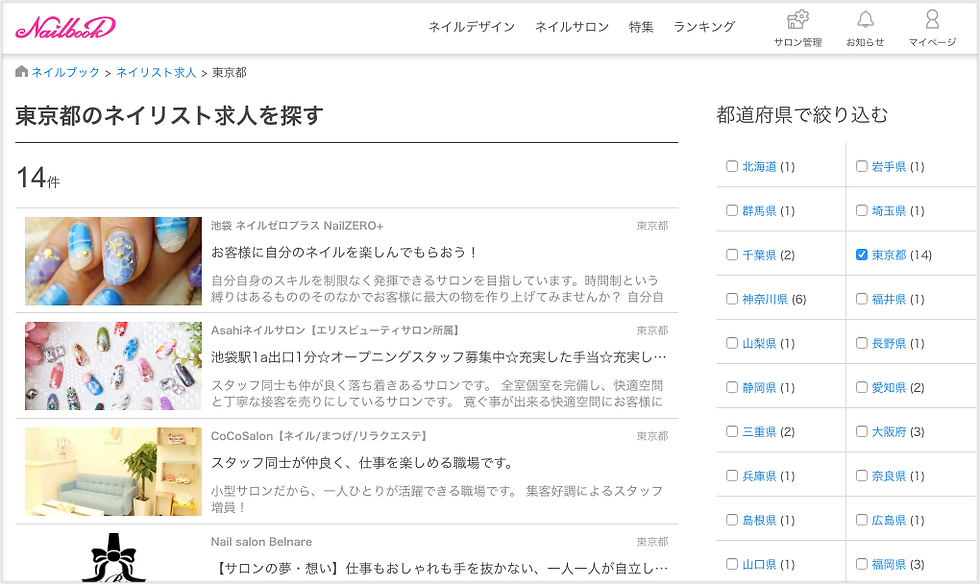980x584 pixels.
Task: Check the 神奈川県 checkbox
Action: [x=732, y=299]
